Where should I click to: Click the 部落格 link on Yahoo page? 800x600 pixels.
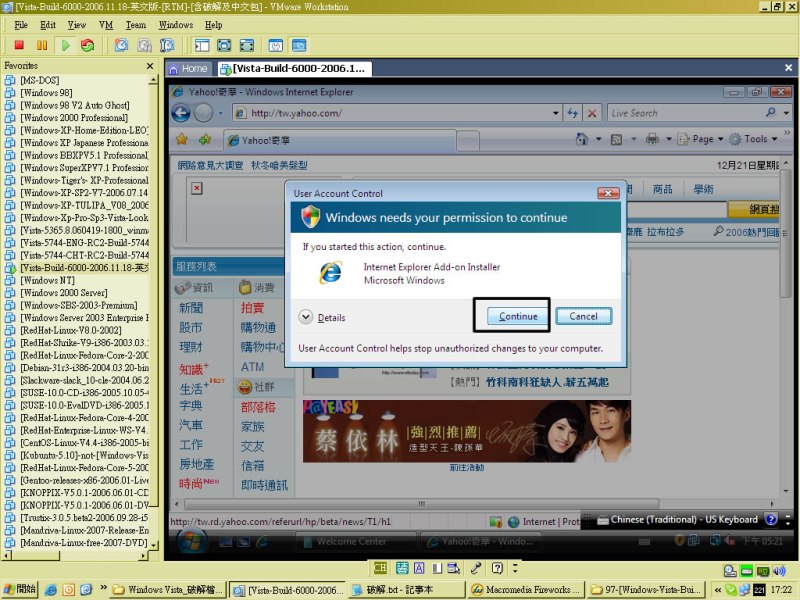click(258, 407)
